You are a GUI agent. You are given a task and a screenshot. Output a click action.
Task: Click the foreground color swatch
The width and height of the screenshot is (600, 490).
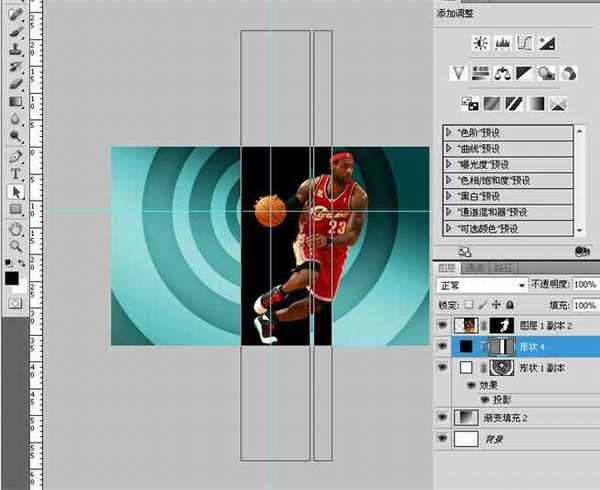(11, 277)
